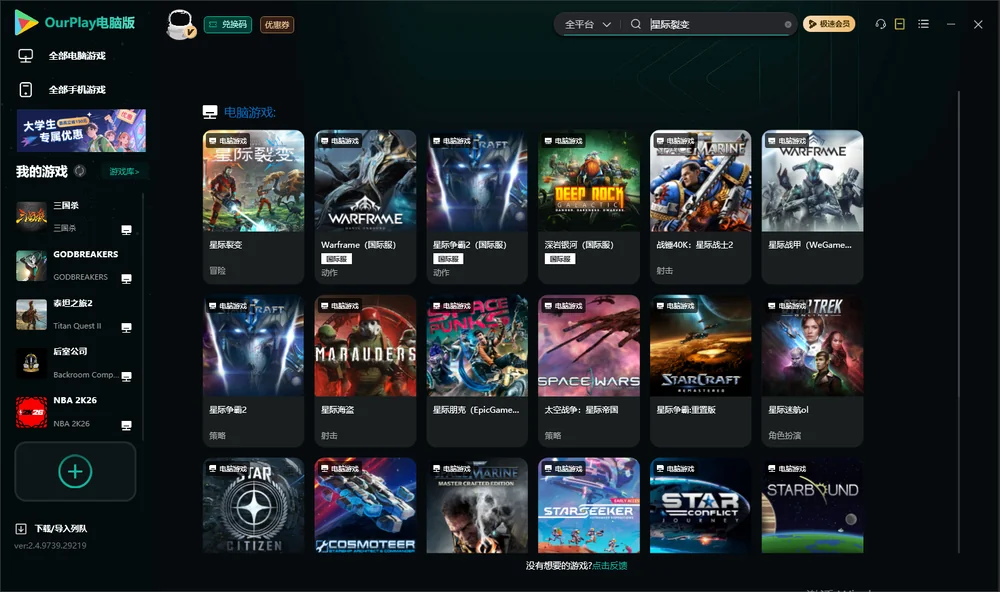This screenshot has height=592, width=1000.
Task: Select 三国杀 in my games list
Action: click(75, 217)
